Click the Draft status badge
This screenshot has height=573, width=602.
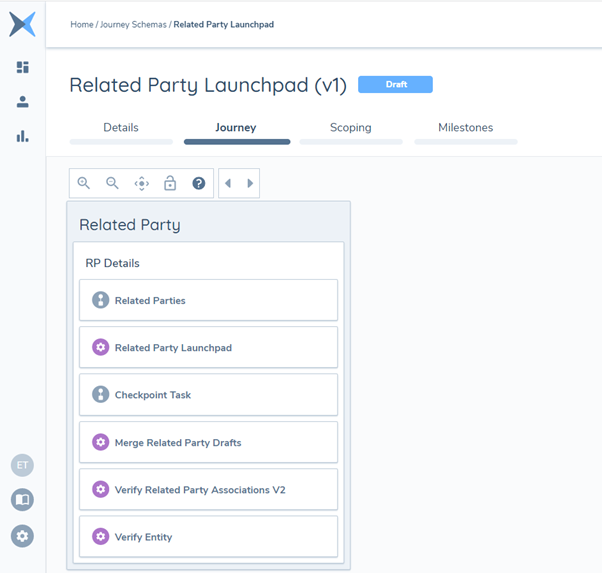(x=395, y=85)
